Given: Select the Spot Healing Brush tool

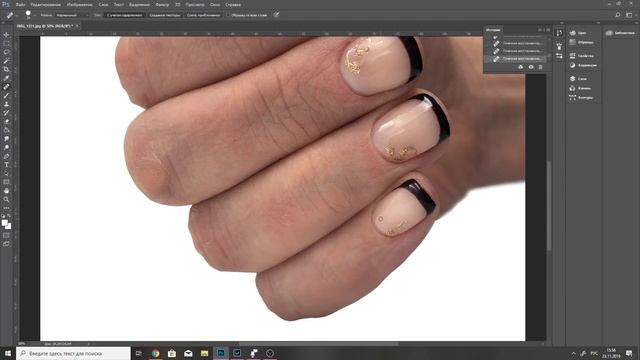Looking at the screenshot, I should tap(6, 87).
